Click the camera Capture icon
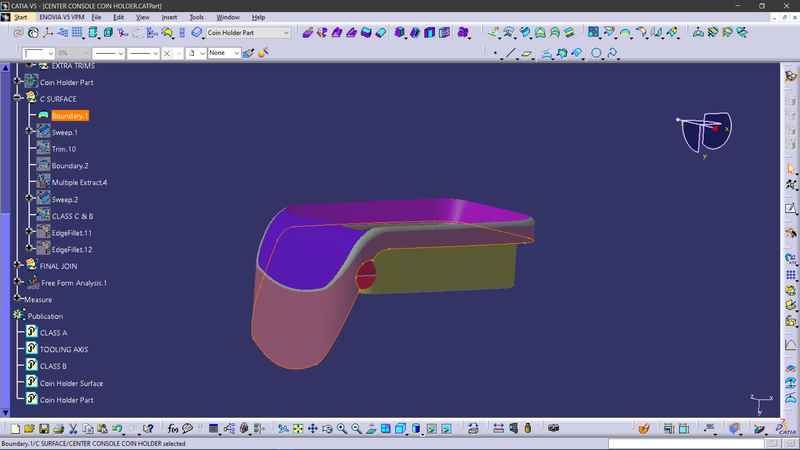The image size is (800, 450). point(554,428)
